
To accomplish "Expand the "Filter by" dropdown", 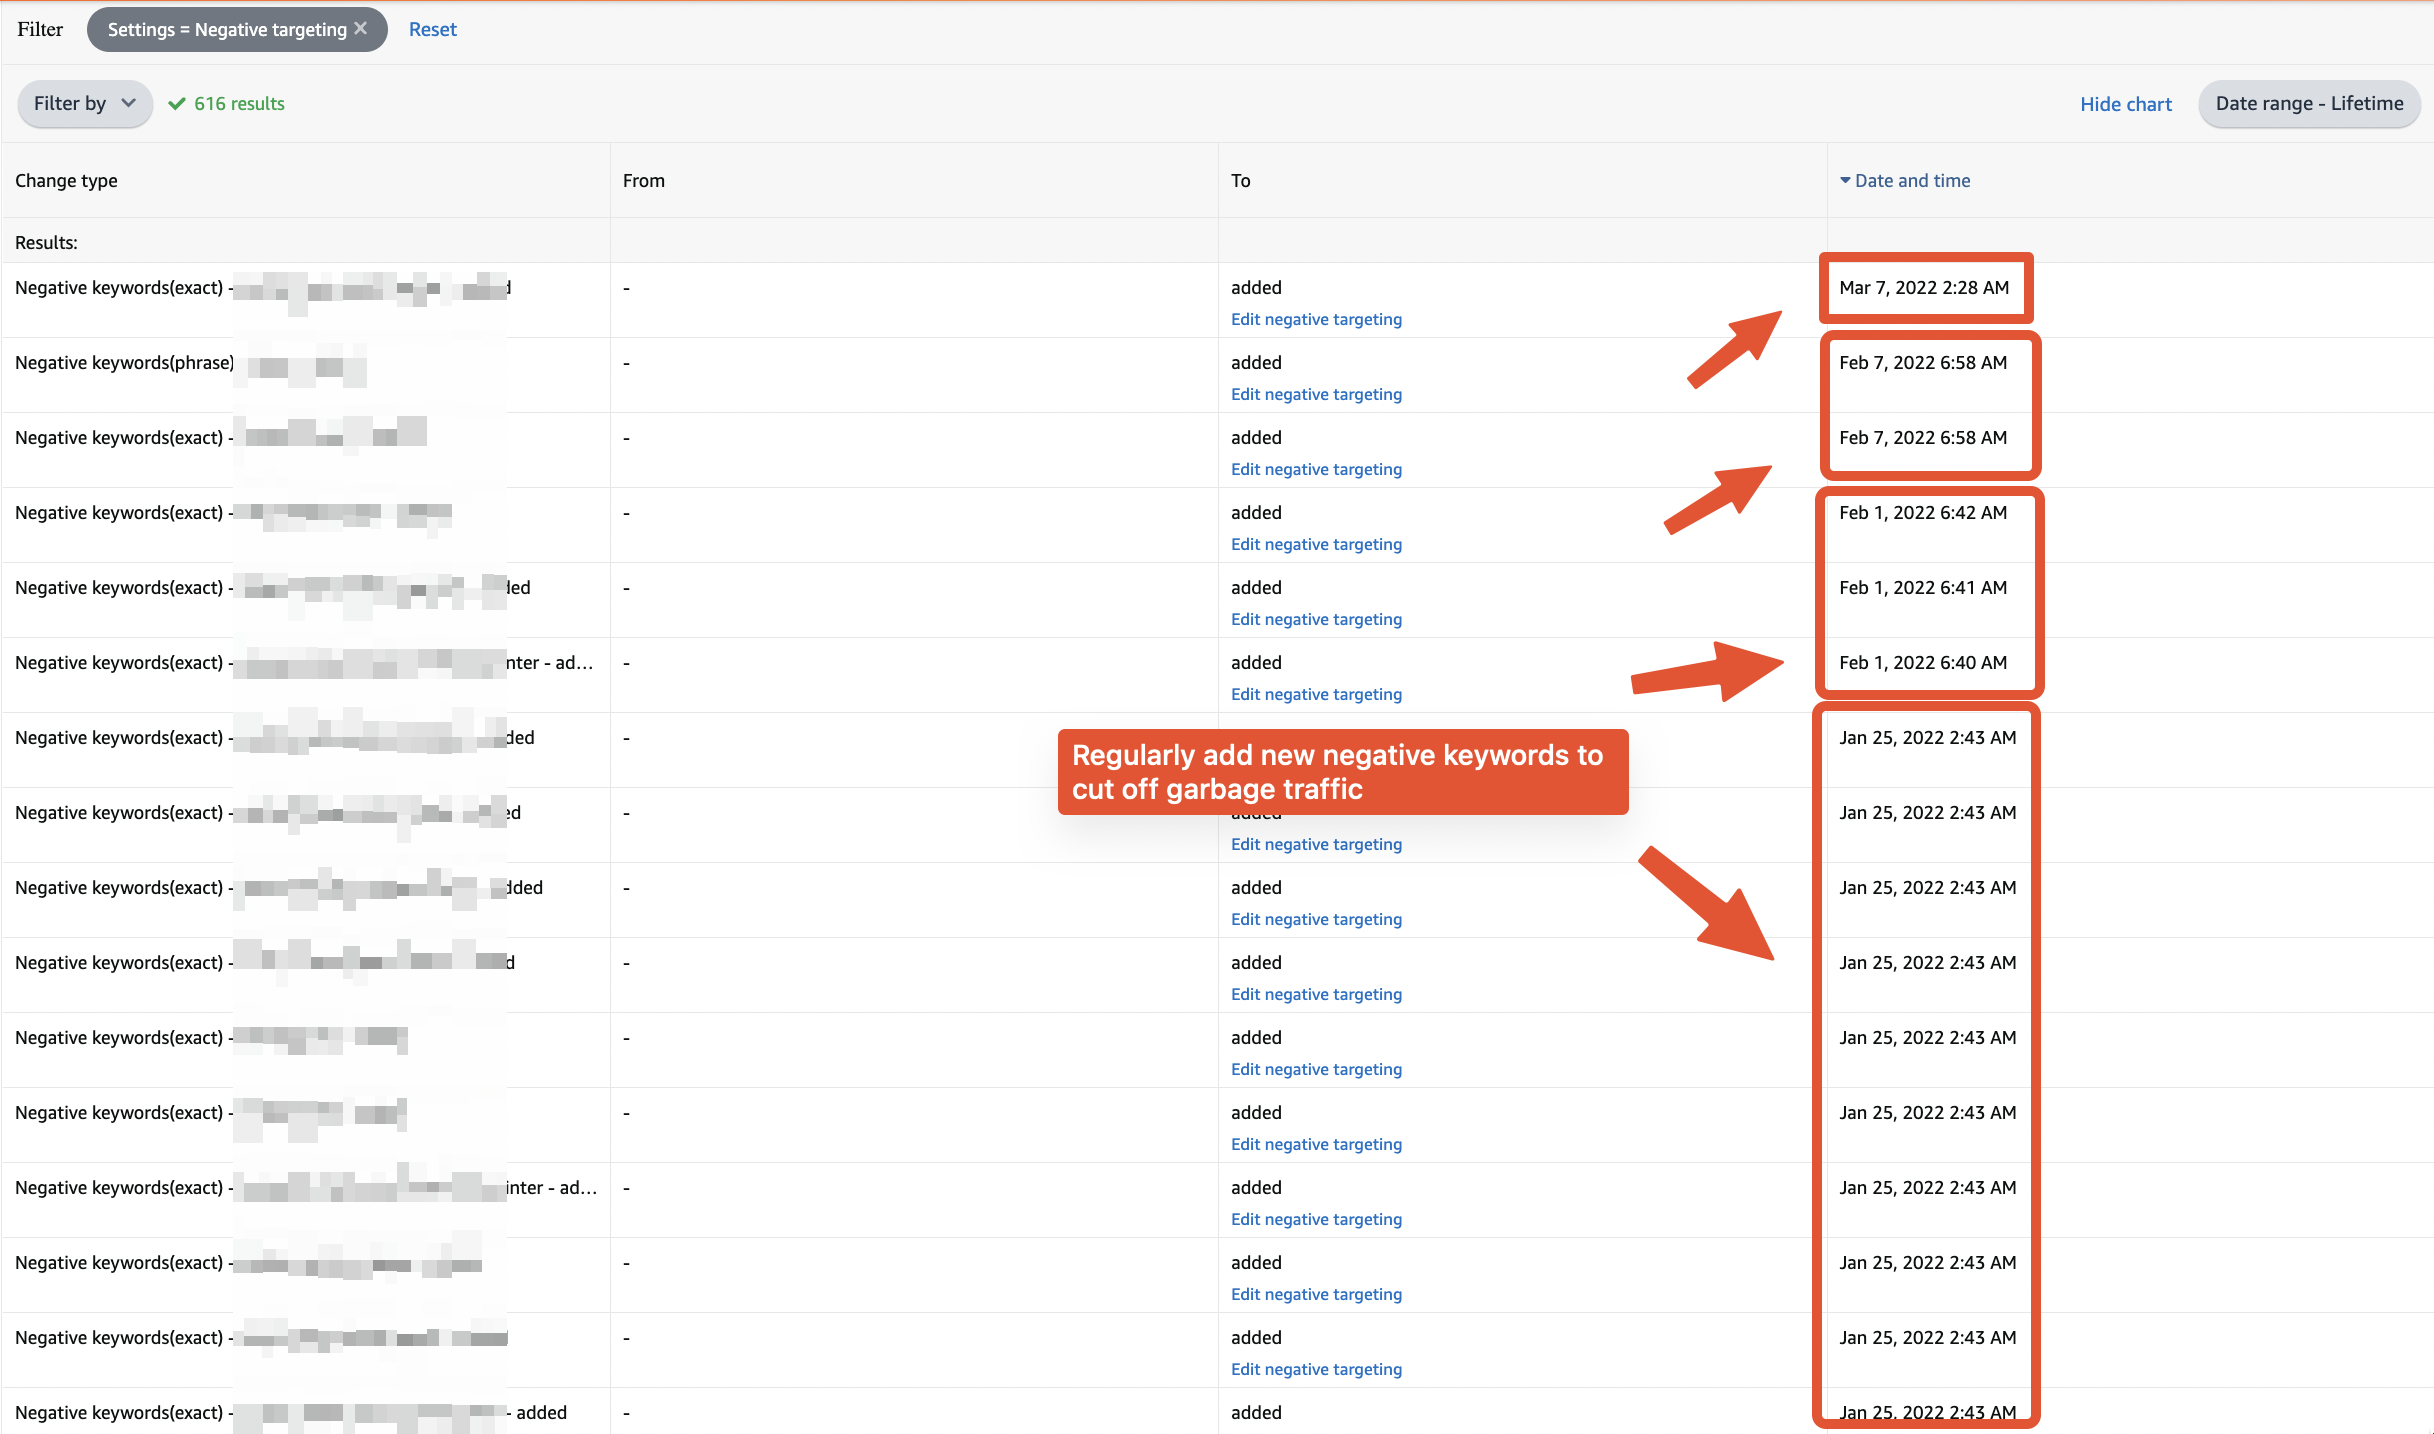I will click(x=84, y=103).
